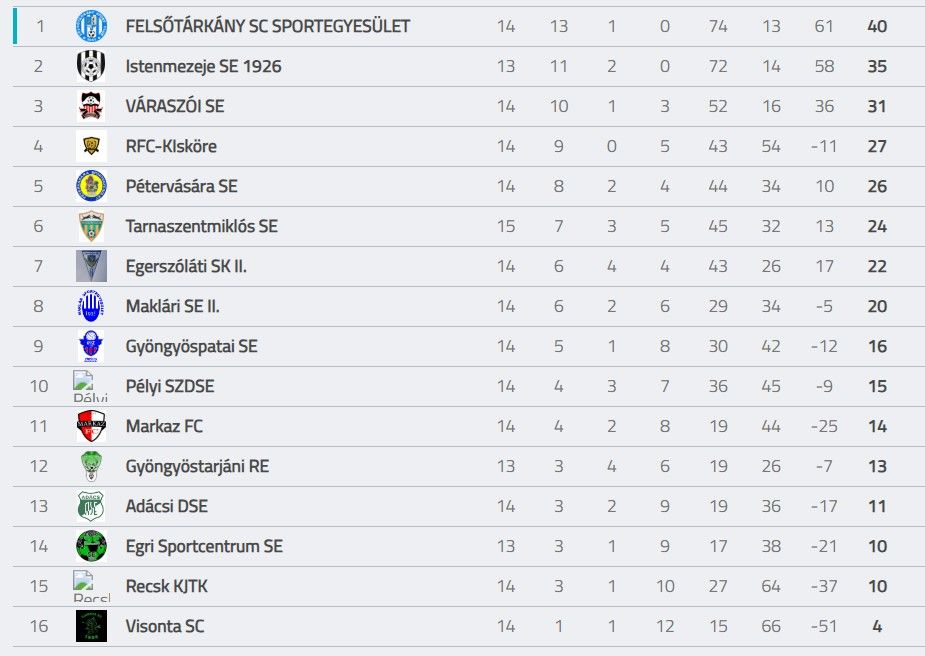Screen dimensions: 925x656
Task: Click the Egri Sportcentrum SE green ball logo
Action: point(91,546)
